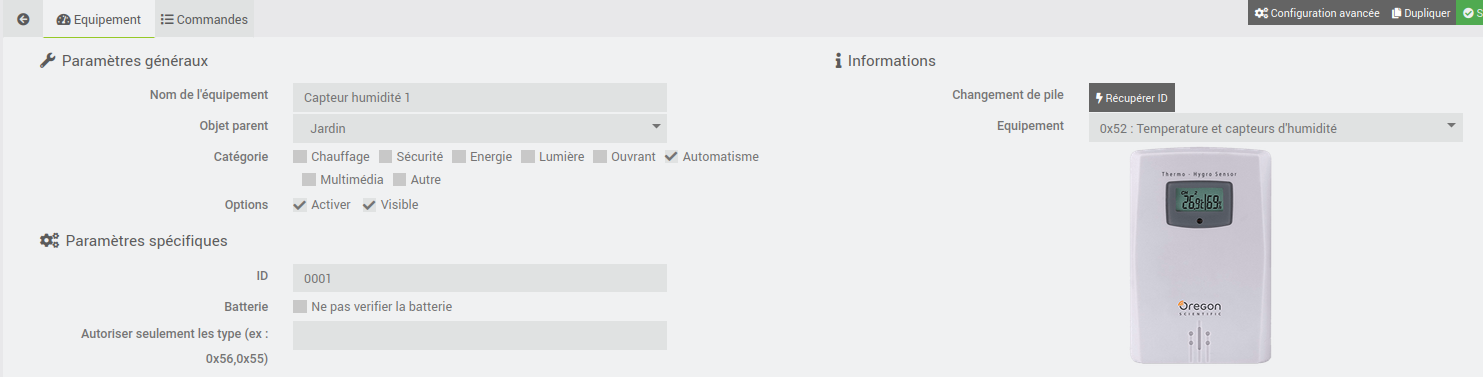The height and width of the screenshot is (377, 1483).
Task: Click the back arrow circle icon
Action: point(23,19)
